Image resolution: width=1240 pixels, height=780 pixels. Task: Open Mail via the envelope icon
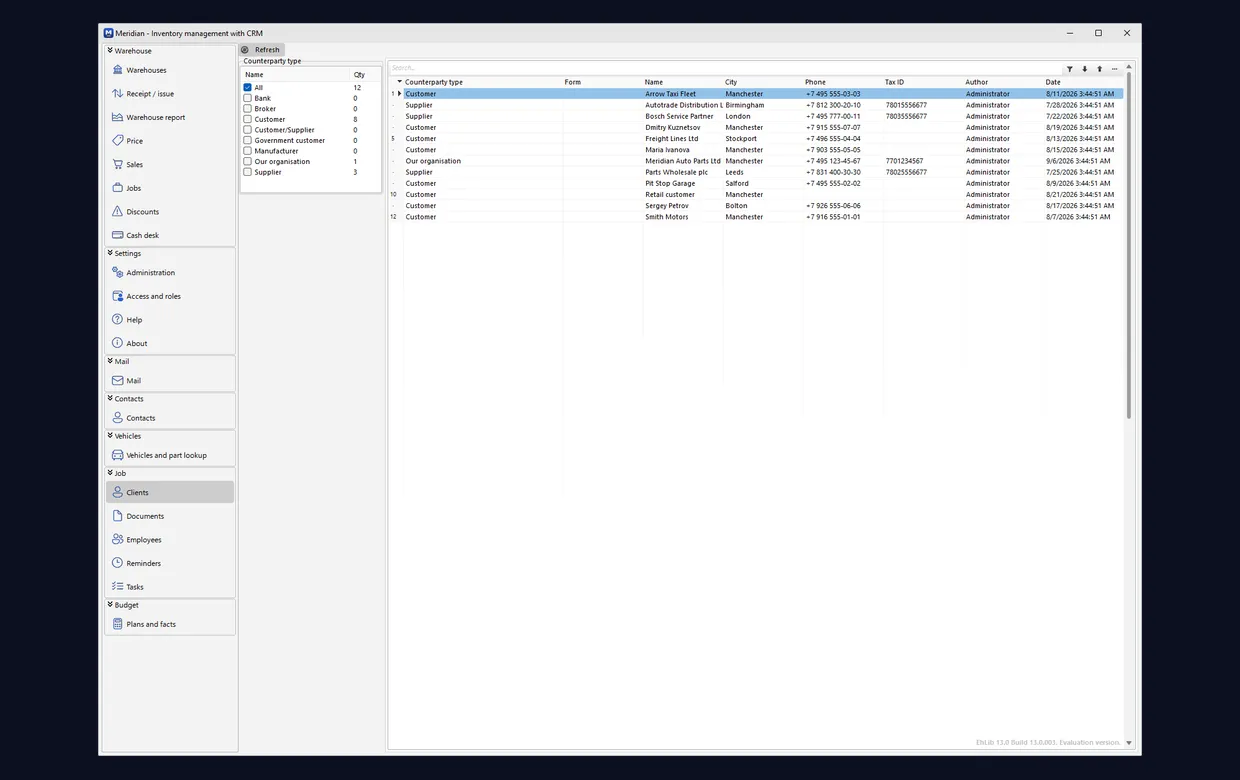118,381
